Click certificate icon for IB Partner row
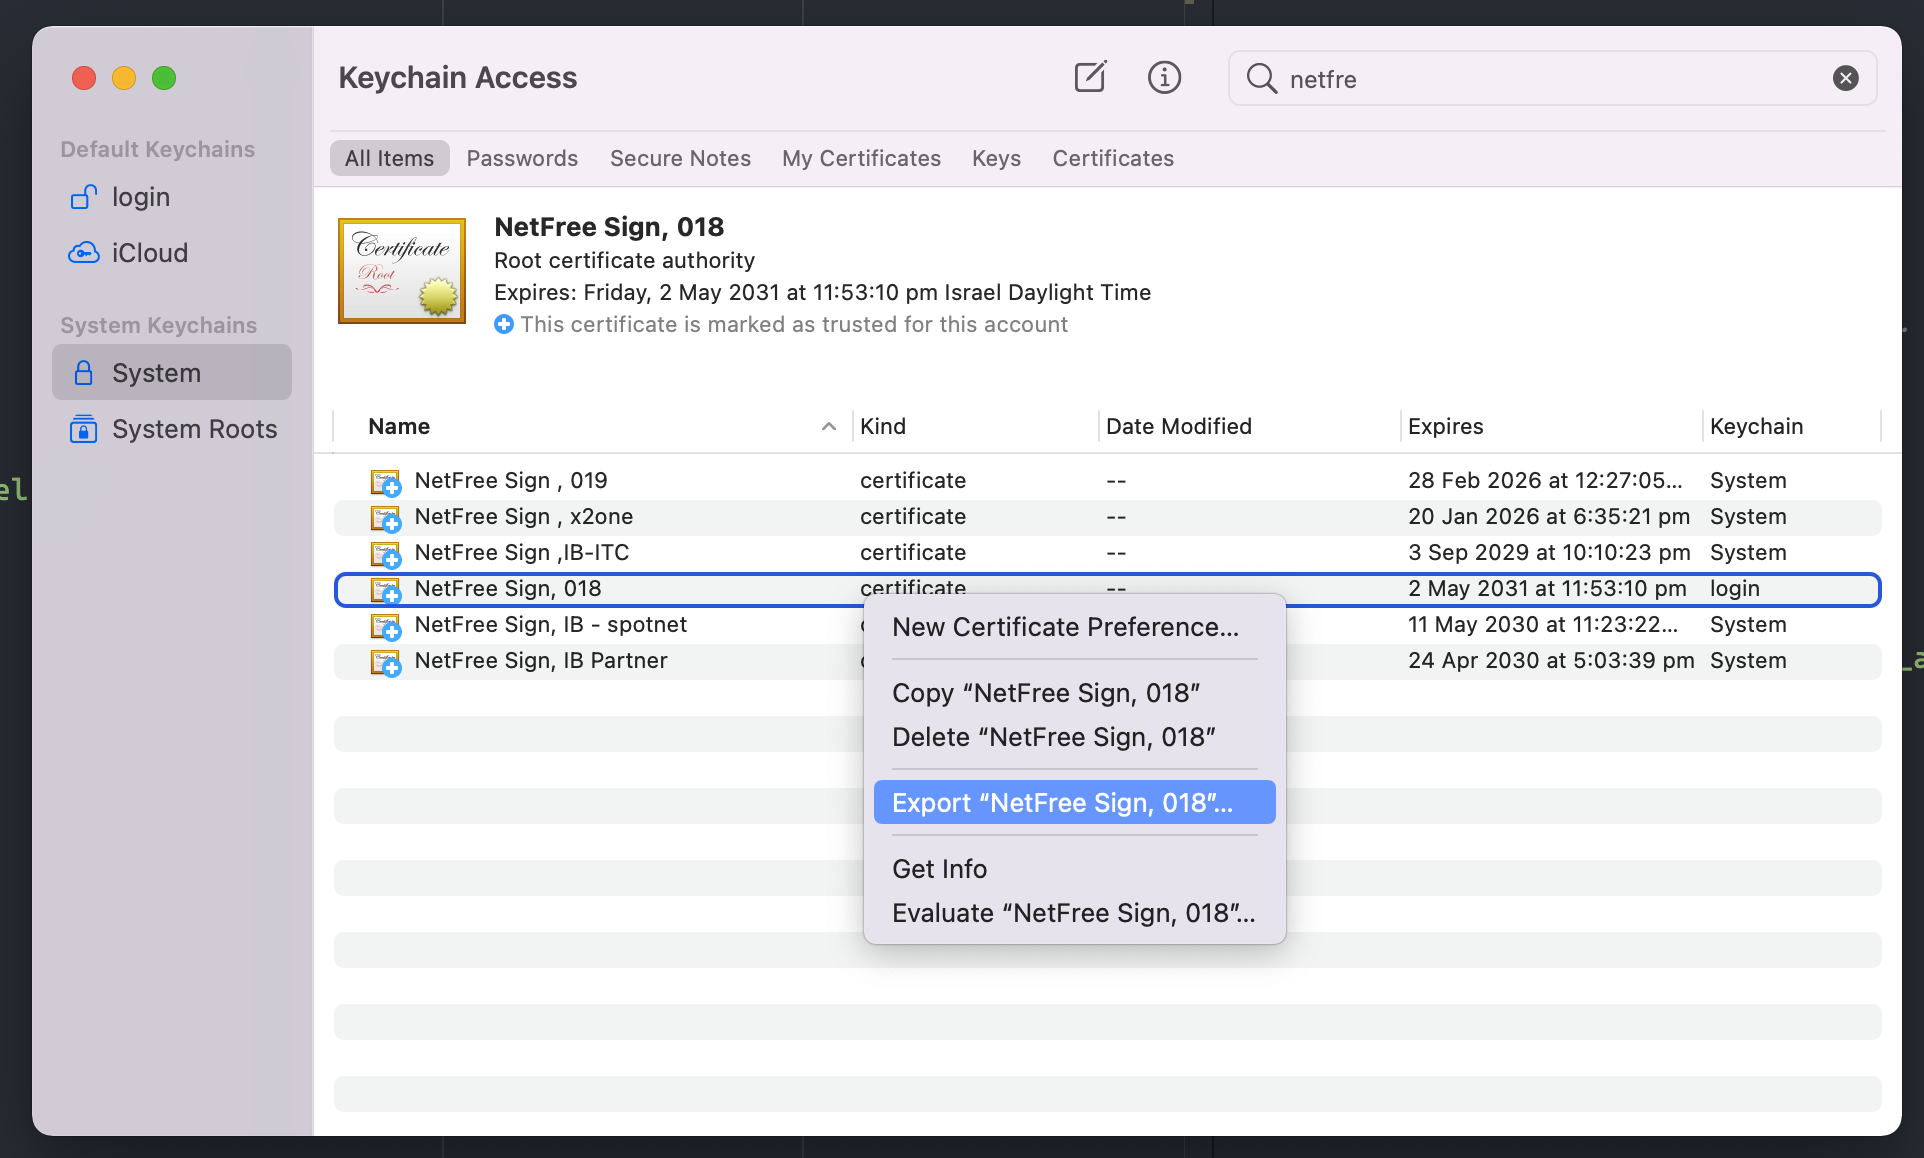 click(386, 662)
